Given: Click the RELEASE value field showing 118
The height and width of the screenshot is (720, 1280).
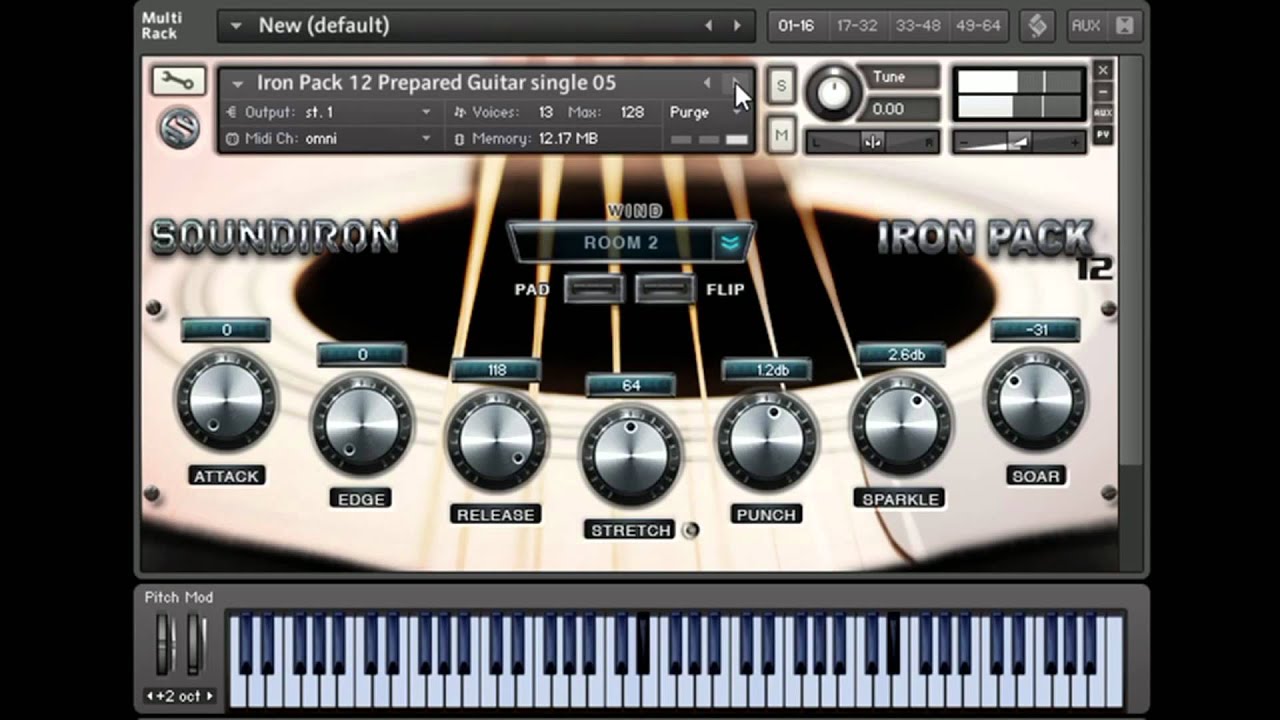Looking at the screenshot, I should tap(496, 370).
